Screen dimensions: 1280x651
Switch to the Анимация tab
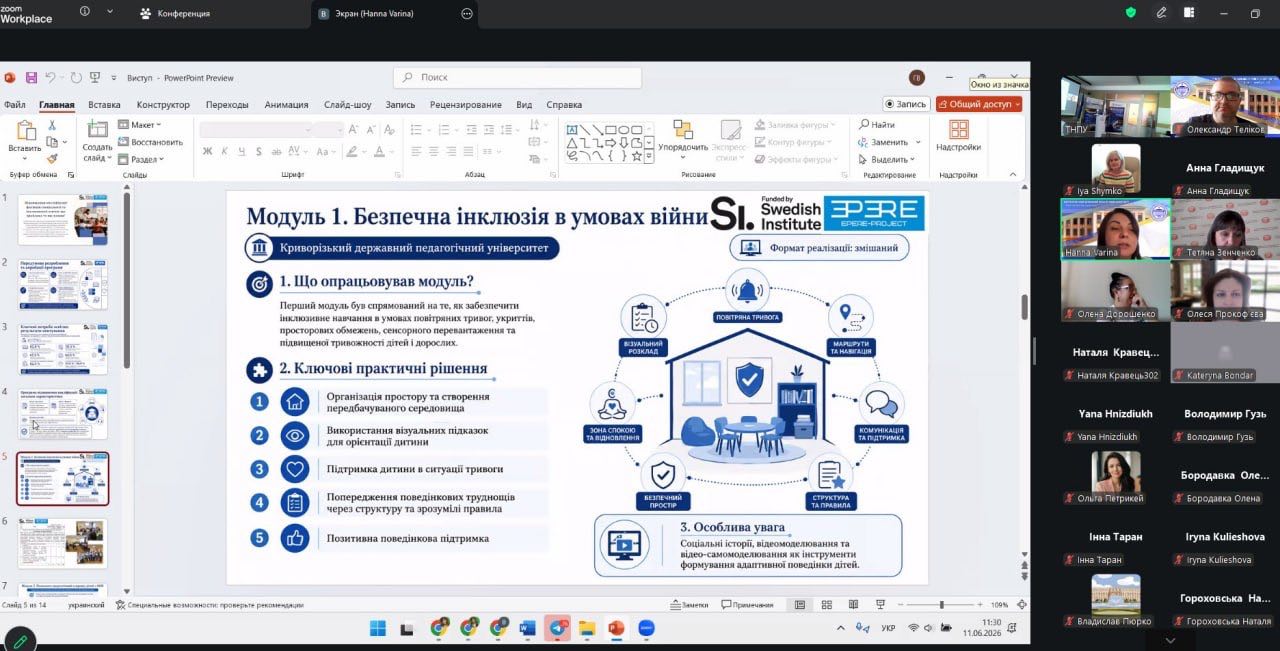286,104
